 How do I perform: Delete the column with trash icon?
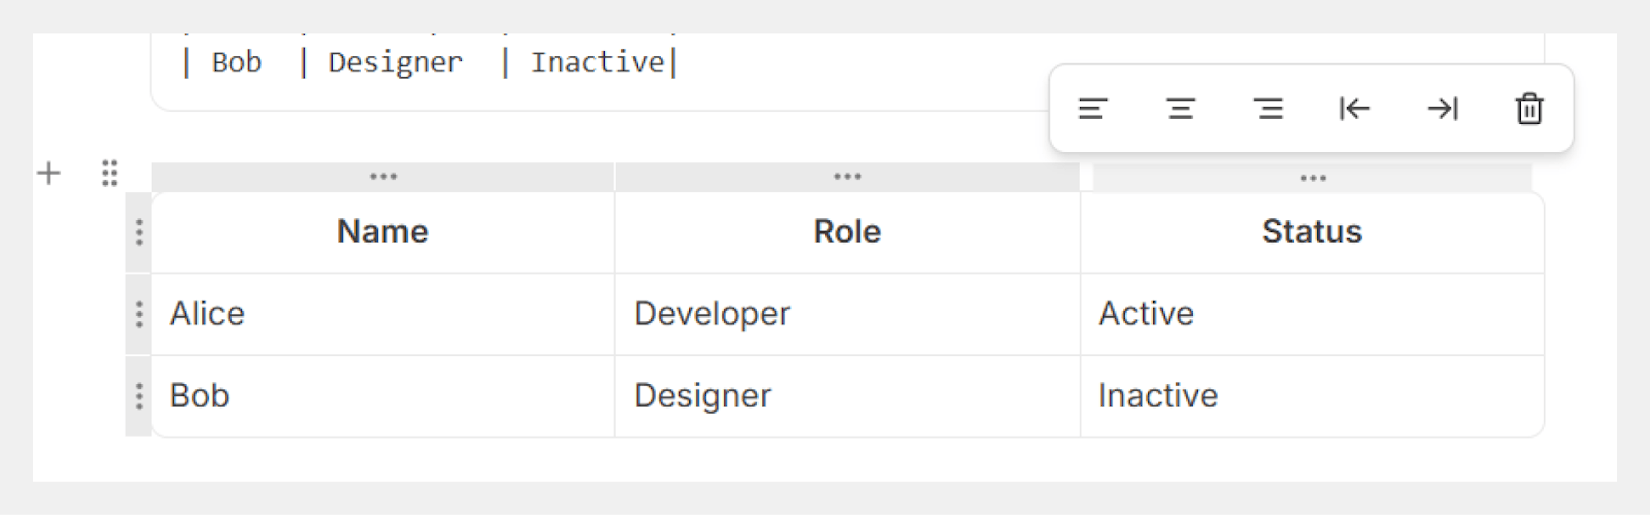coord(1529,109)
